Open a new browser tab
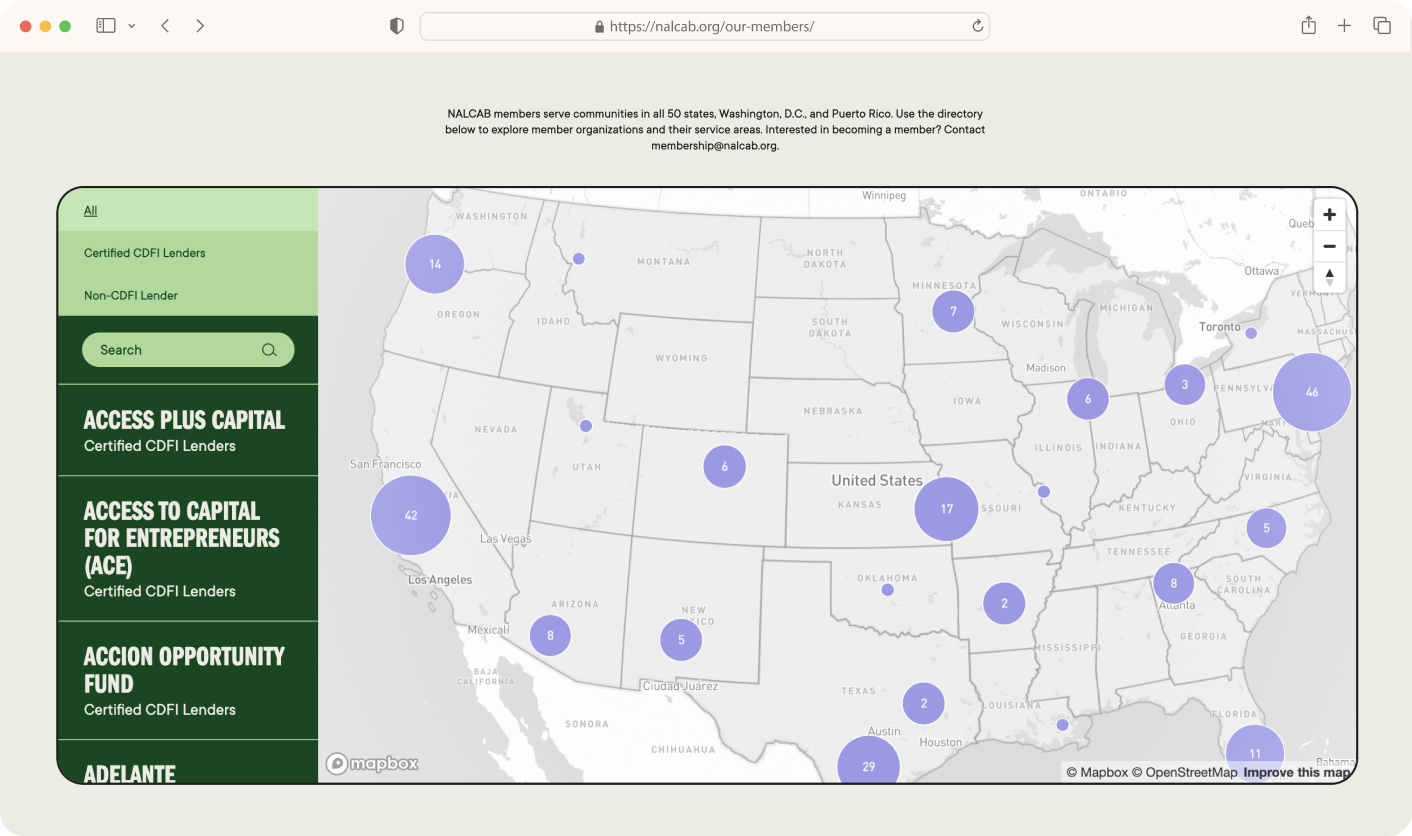The width and height of the screenshot is (1412, 836). 1344,26
